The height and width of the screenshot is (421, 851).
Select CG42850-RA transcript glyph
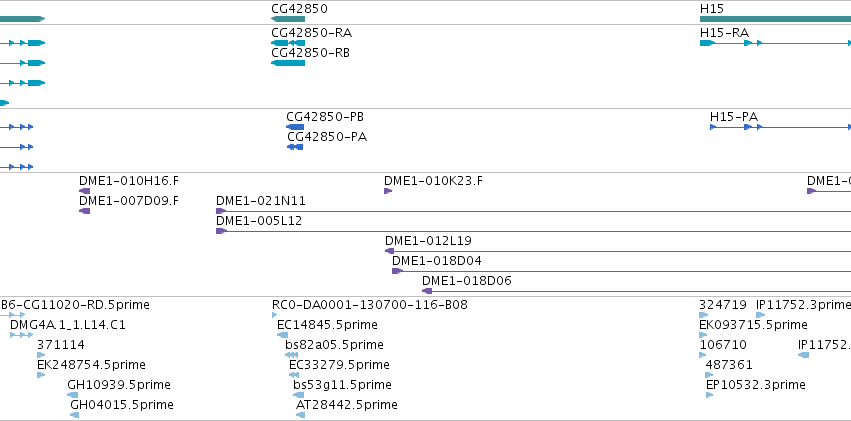pos(288,43)
